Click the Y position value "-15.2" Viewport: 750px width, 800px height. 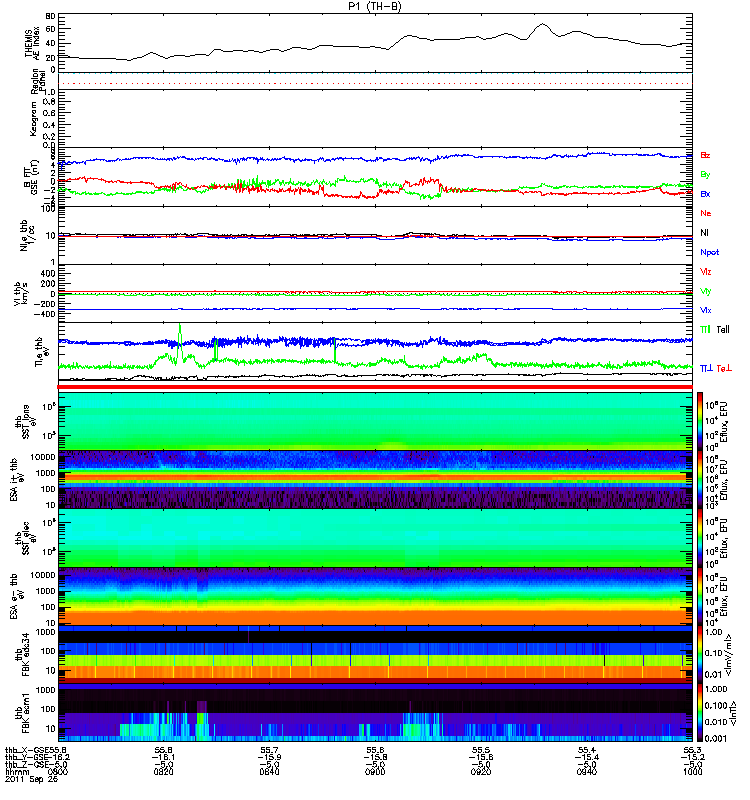pyautogui.click(x=692, y=757)
